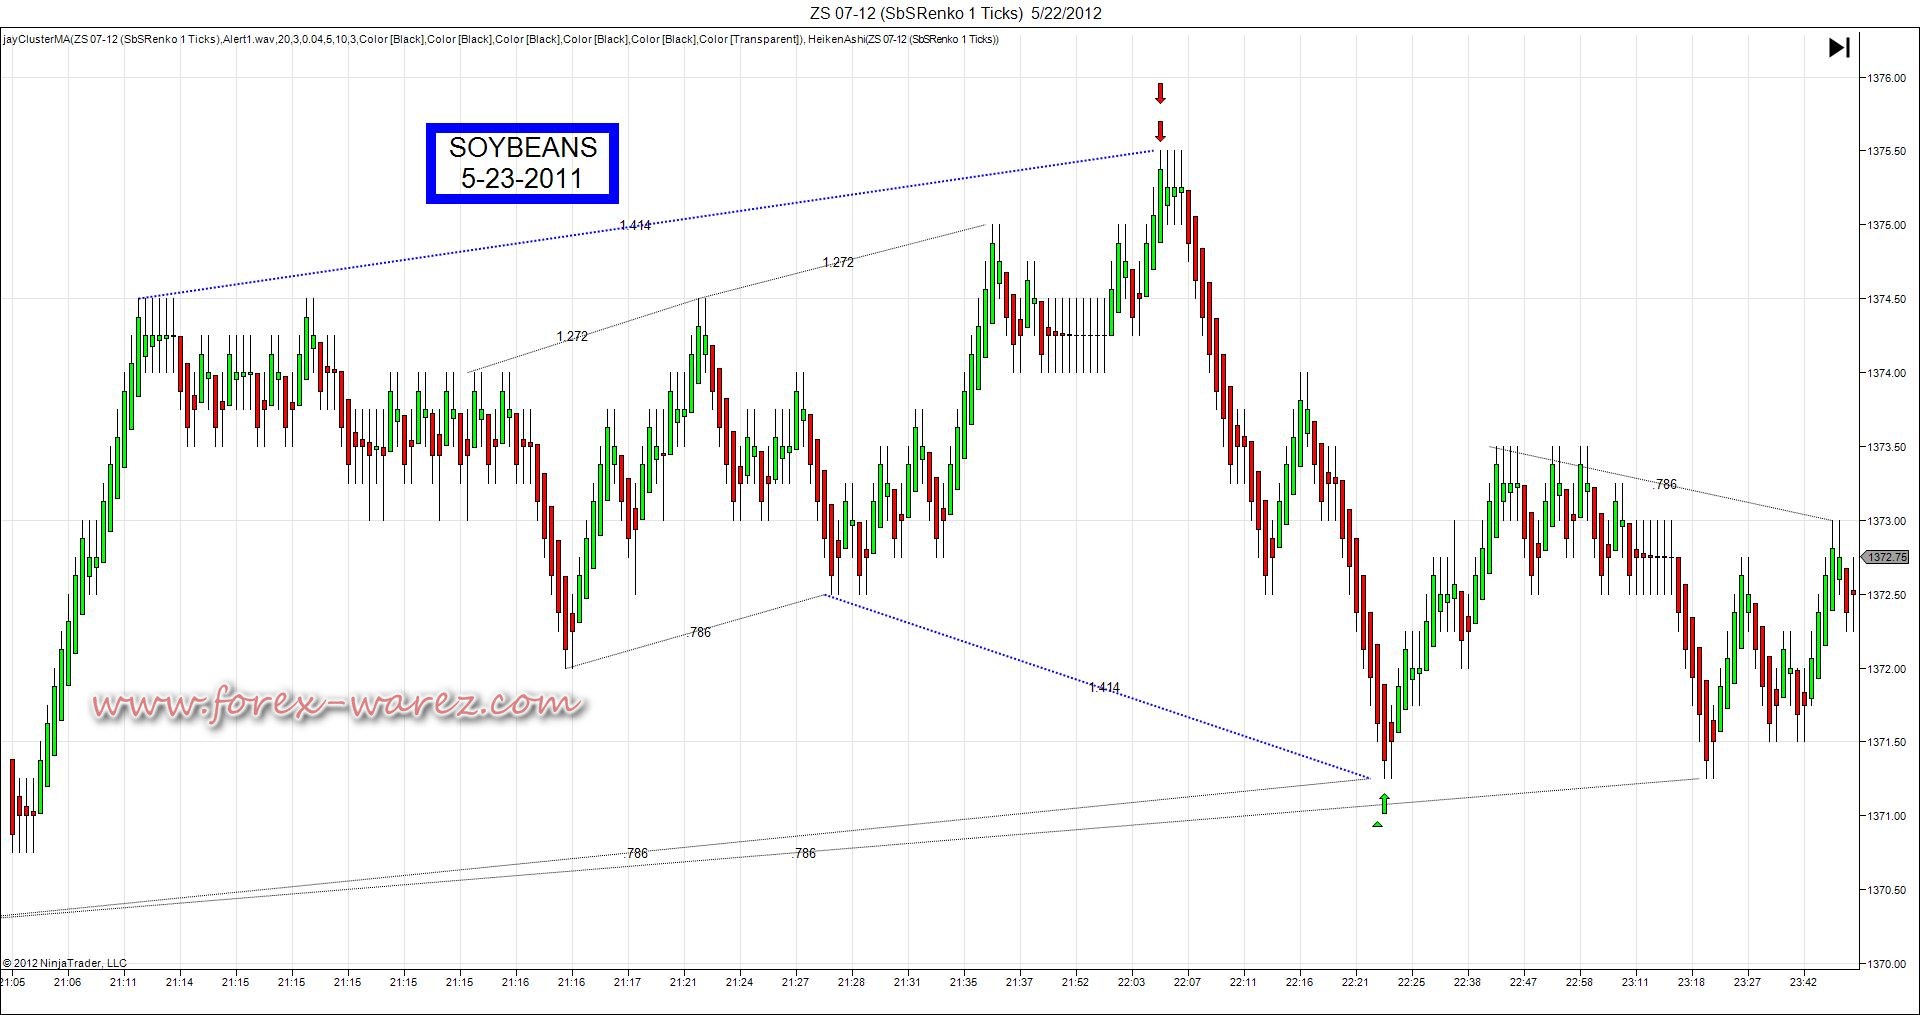
Task: Select the SOYBEANS 5-23-2011 text box
Action: point(522,163)
